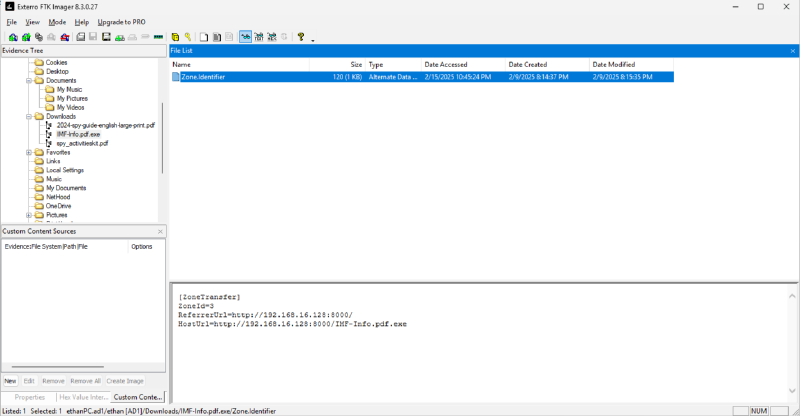Click the Detect EFS Encryption key icon
This screenshot has height=416, width=800.
coord(188,37)
